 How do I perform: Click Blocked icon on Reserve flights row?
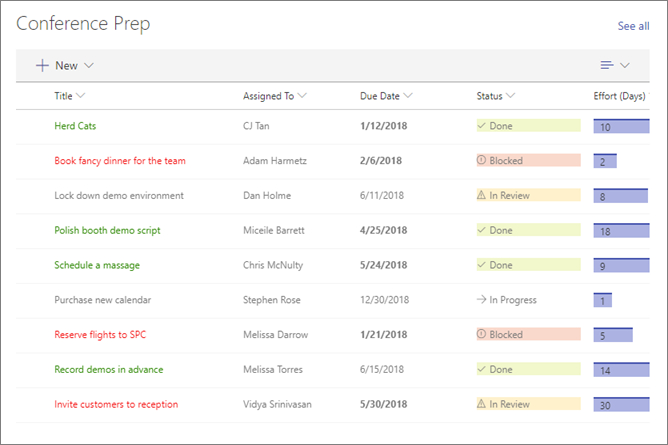(482, 335)
